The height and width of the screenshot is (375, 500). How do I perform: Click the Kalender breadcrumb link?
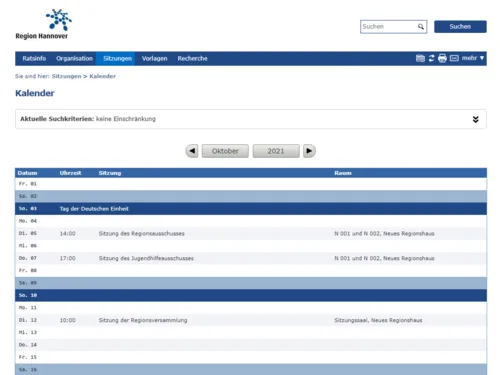pos(103,76)
